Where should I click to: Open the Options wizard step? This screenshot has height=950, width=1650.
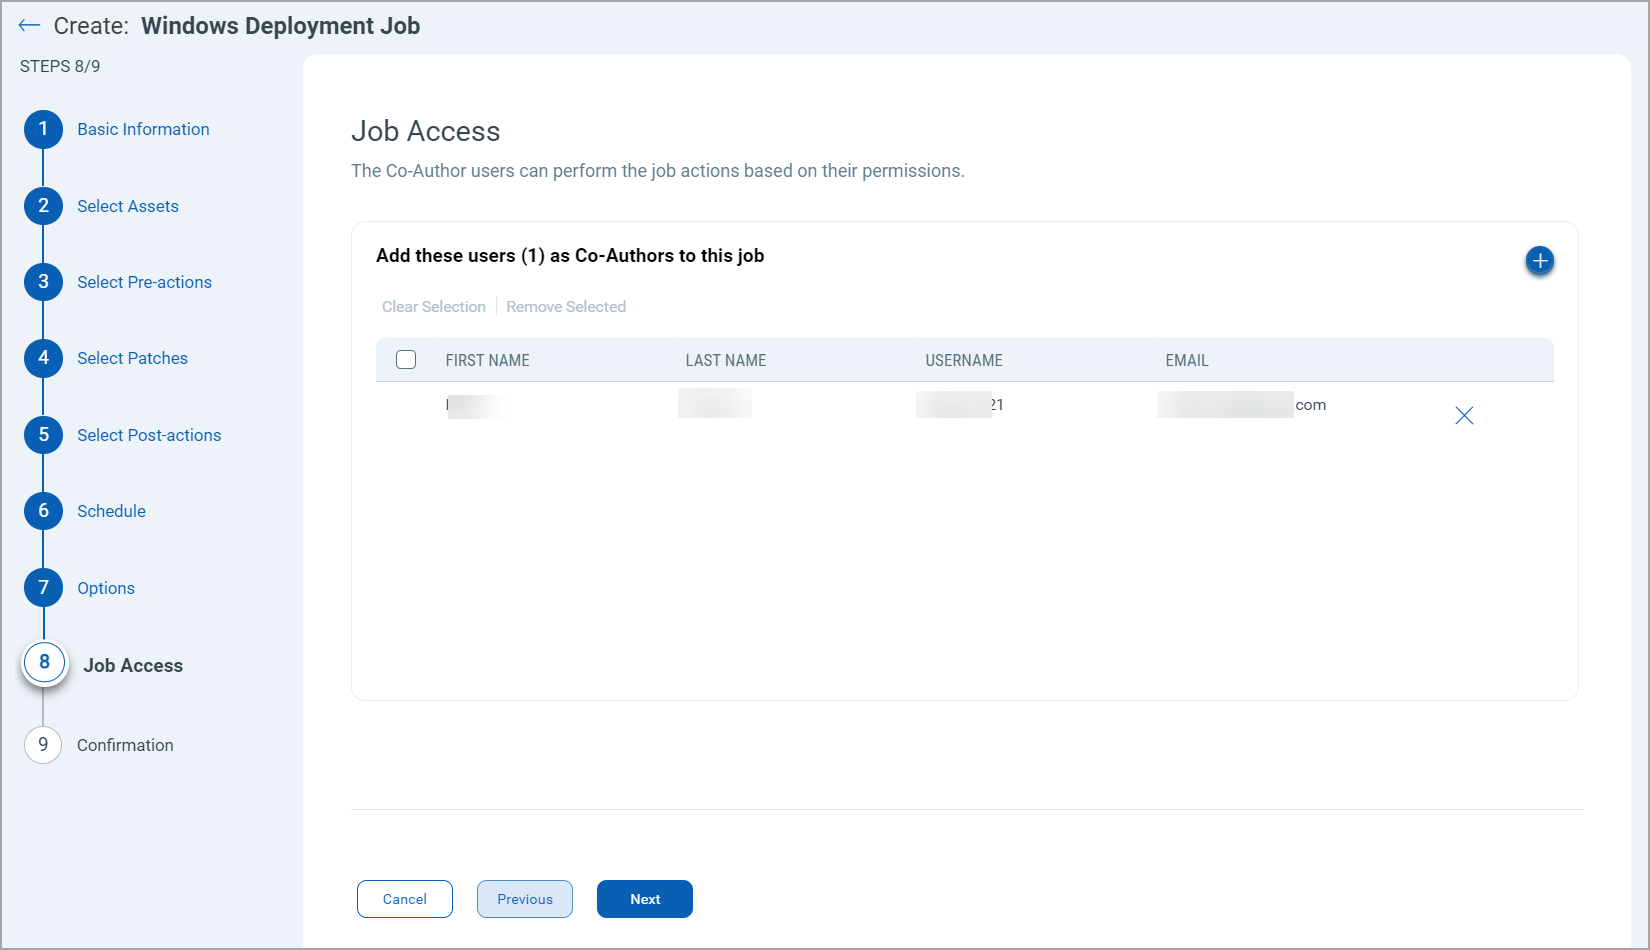click(x=105, y=588)
